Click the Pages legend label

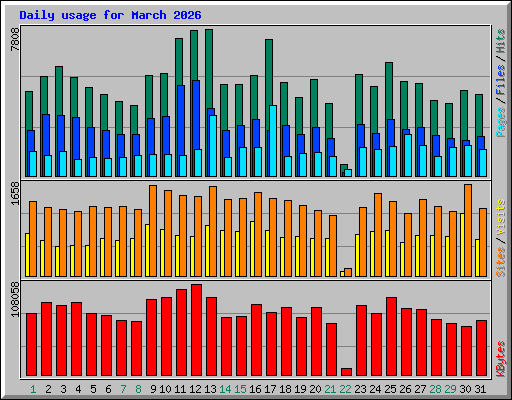(500, 122)
